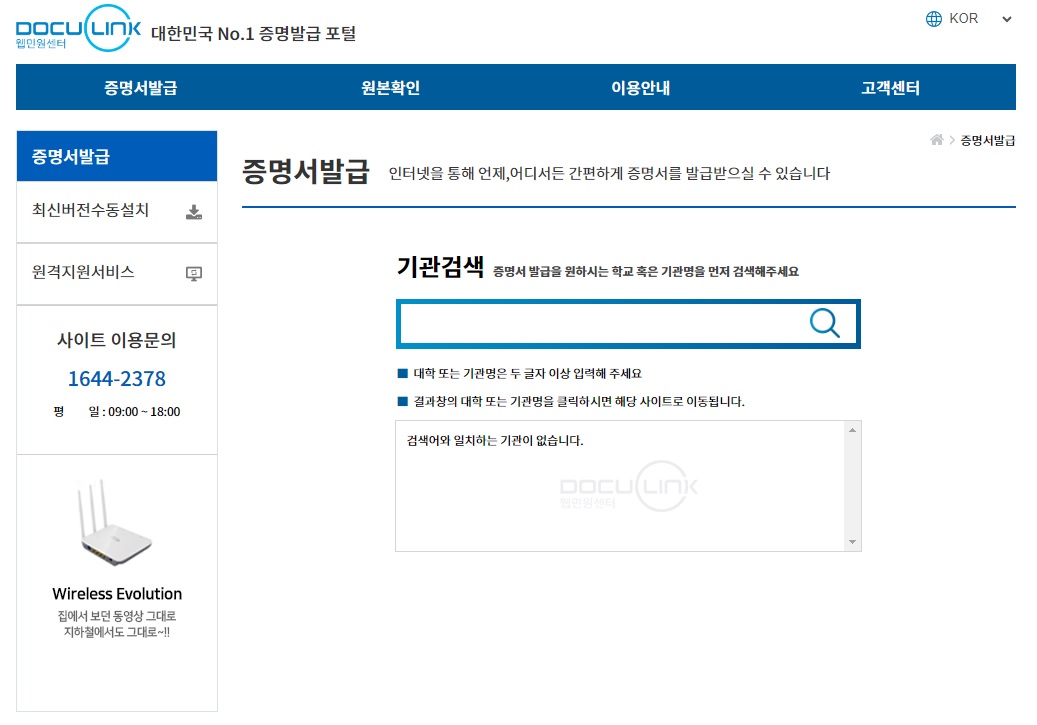This screenshot has height=725, width=1037.
Task: Open the 원본확인 menu
Action: pos(392,88)
